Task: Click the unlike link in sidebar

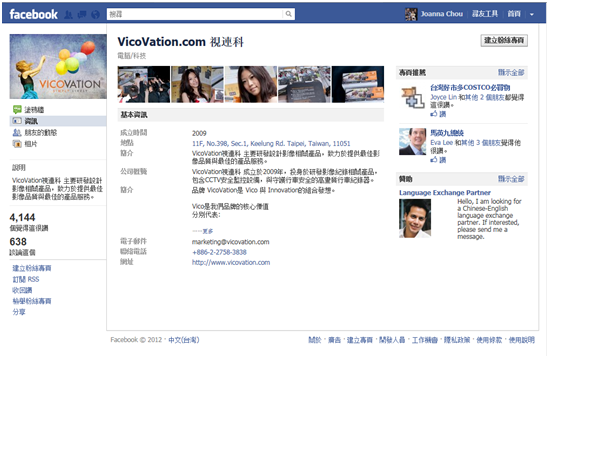Action: (22, 290)
